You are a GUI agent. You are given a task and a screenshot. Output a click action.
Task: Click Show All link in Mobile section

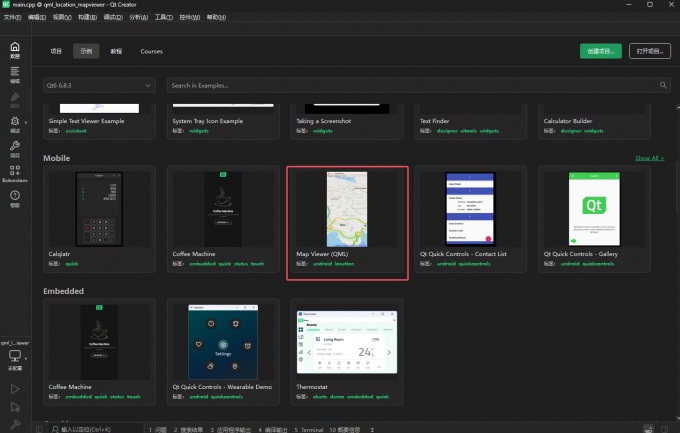(x=648, y=158)
